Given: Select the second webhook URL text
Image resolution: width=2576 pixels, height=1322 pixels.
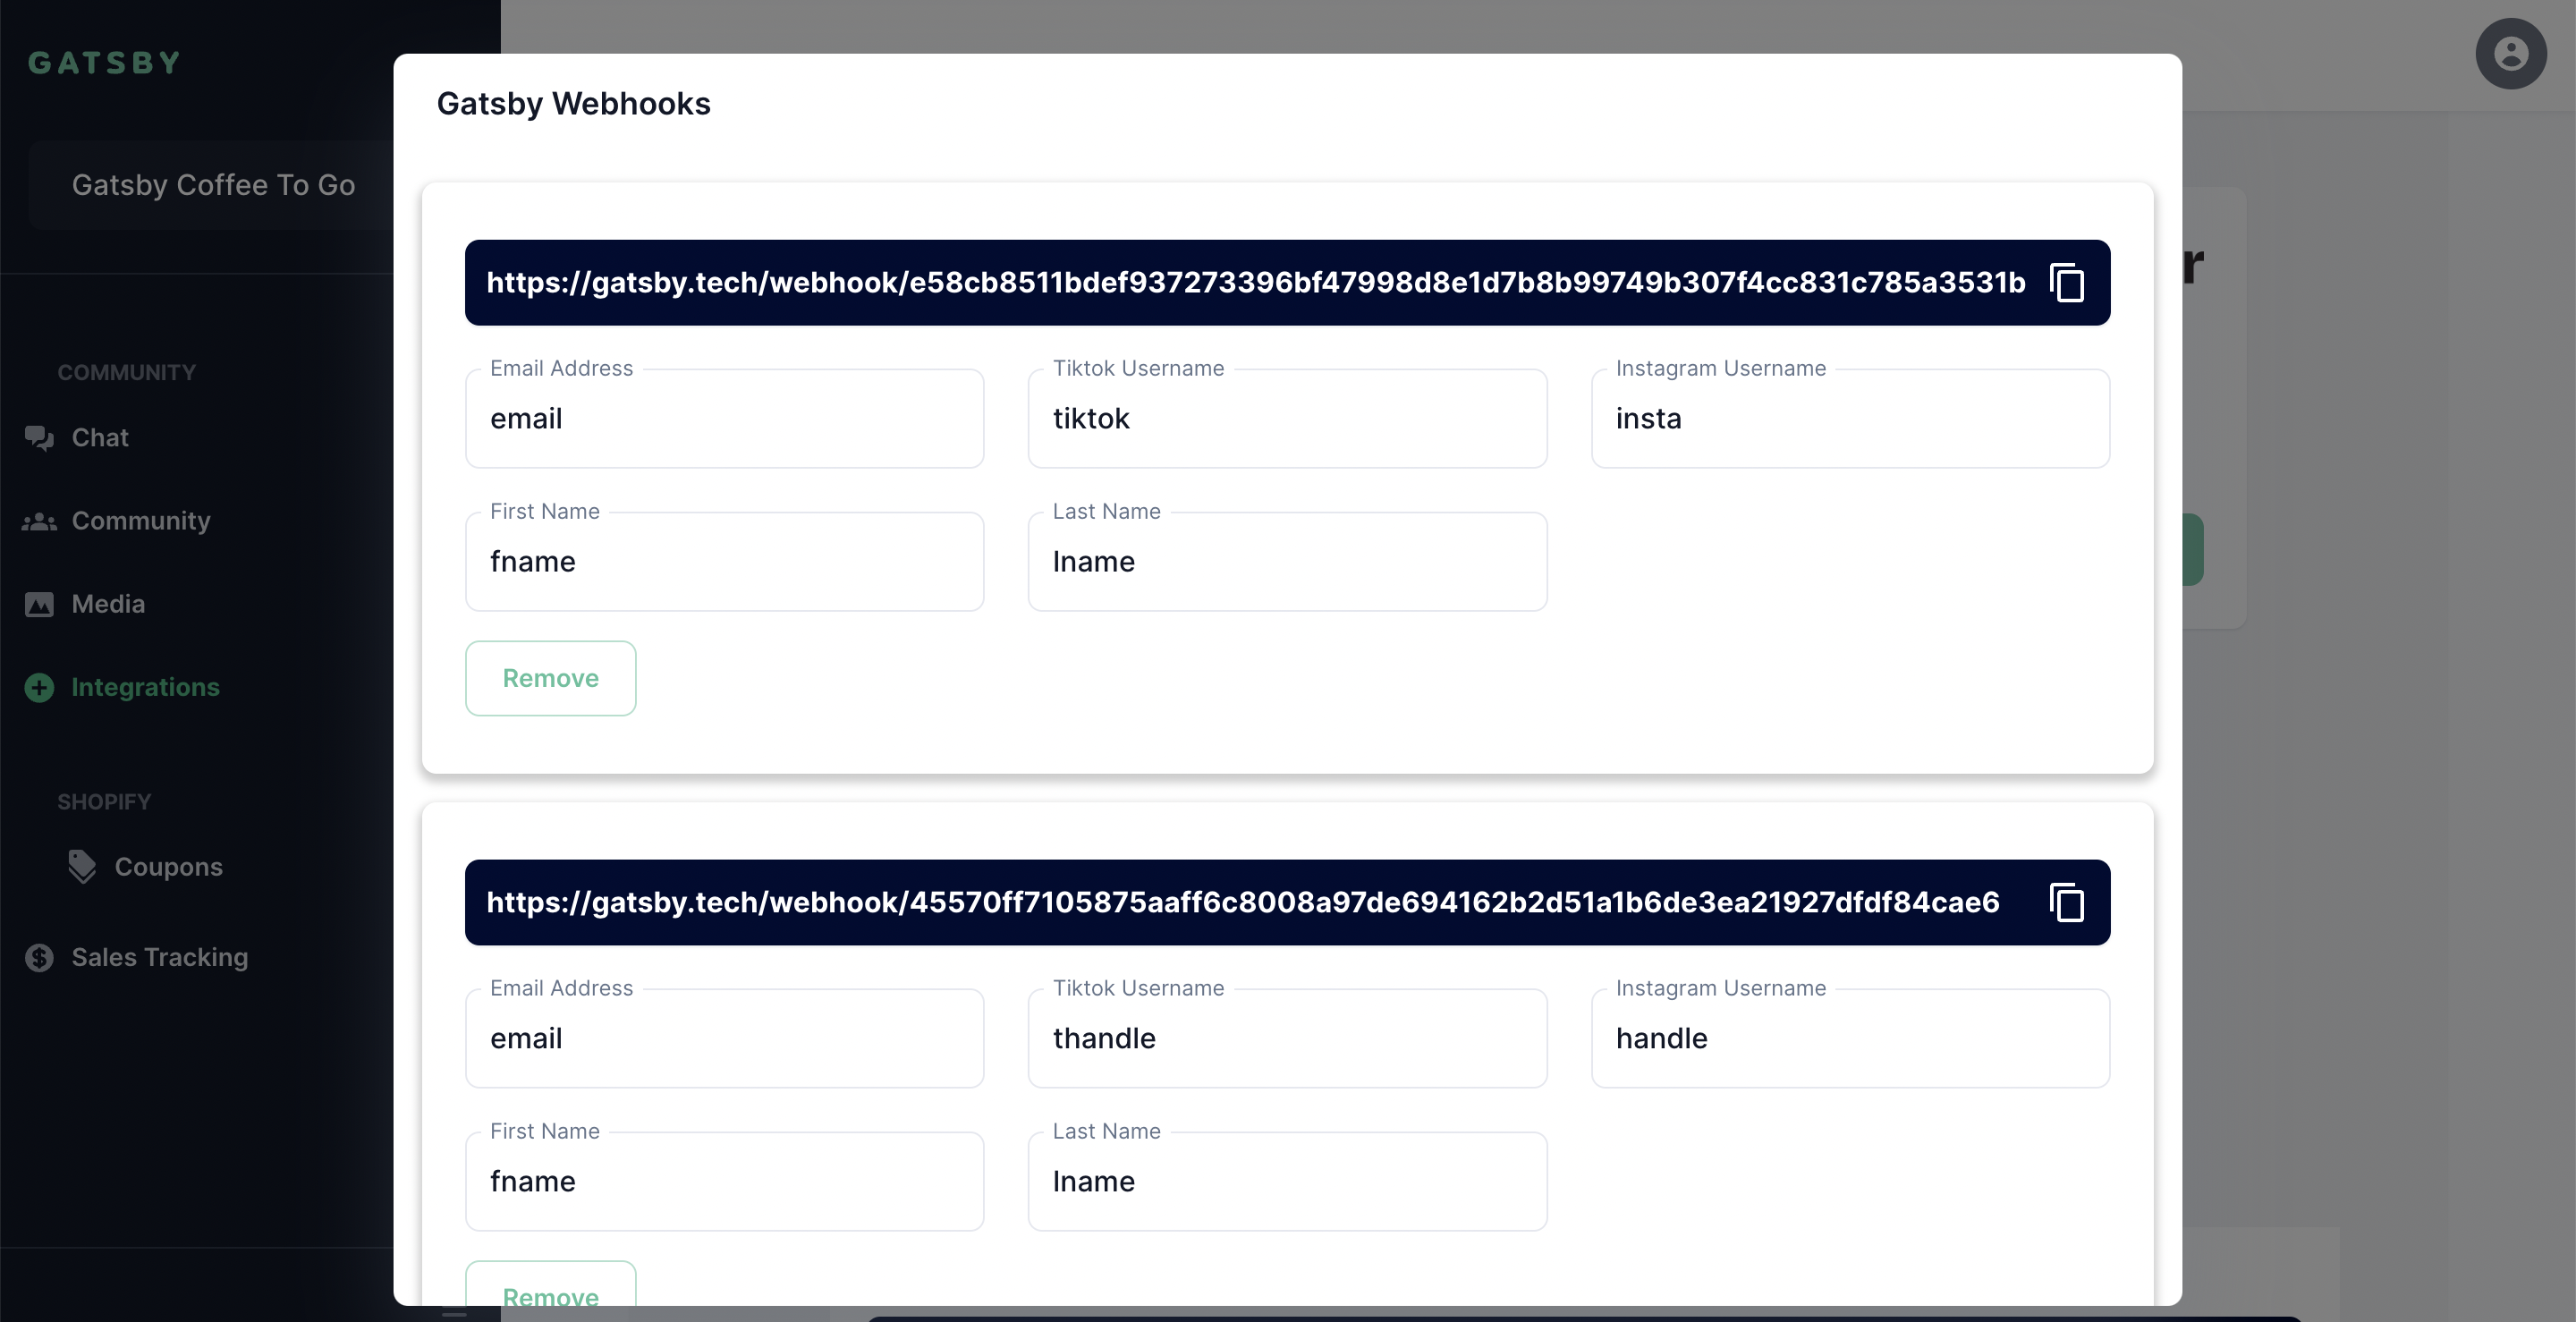Looking at the screenshot, I should pos(1243,903).
